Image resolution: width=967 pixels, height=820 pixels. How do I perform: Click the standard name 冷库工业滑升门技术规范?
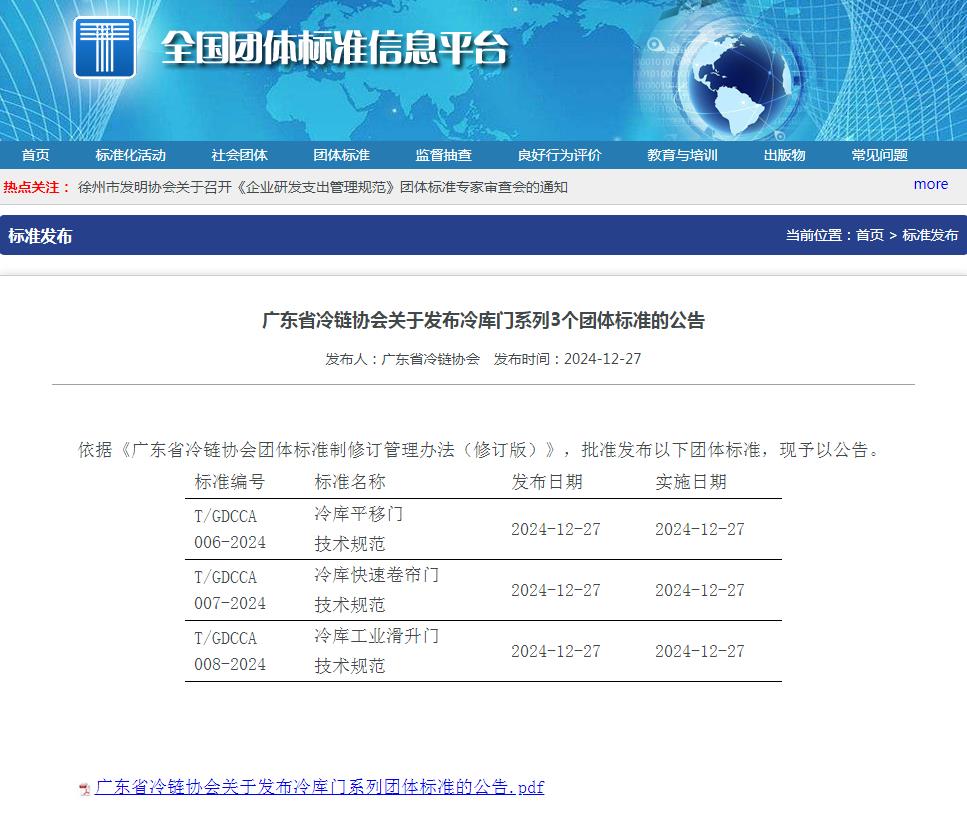click(377, 651)
